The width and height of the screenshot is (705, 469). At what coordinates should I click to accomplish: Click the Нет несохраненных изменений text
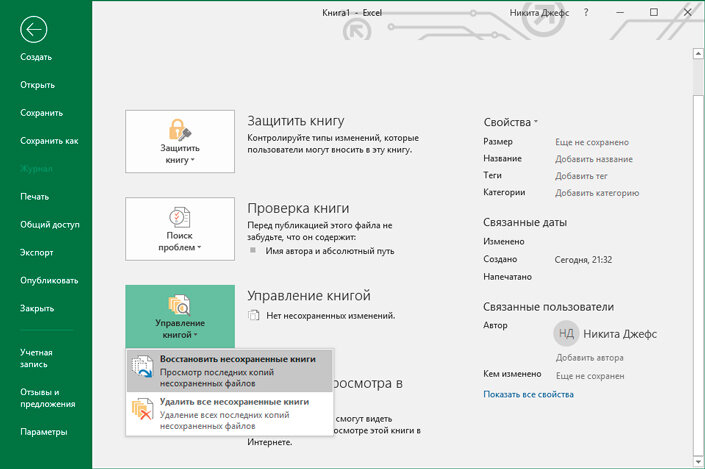[330, 316]
